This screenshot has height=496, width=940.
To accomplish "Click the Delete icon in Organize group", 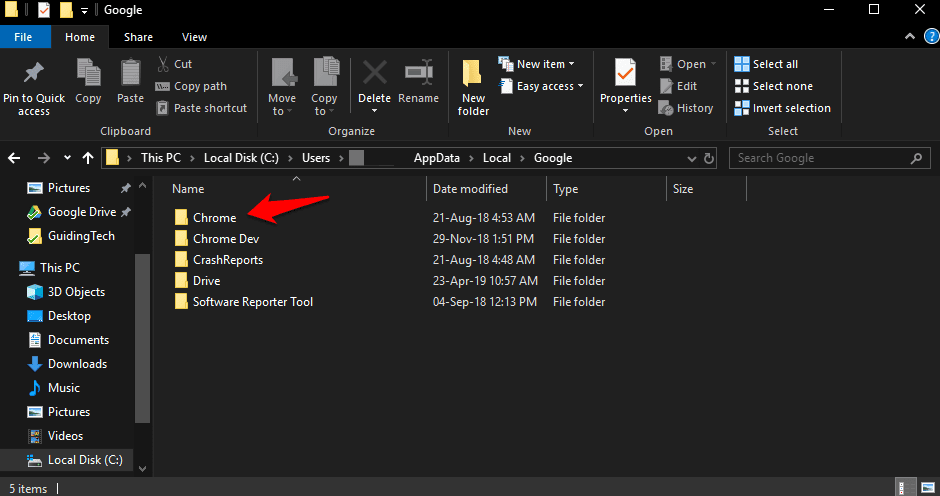I will pyautogui.click(x=374, y=74).
